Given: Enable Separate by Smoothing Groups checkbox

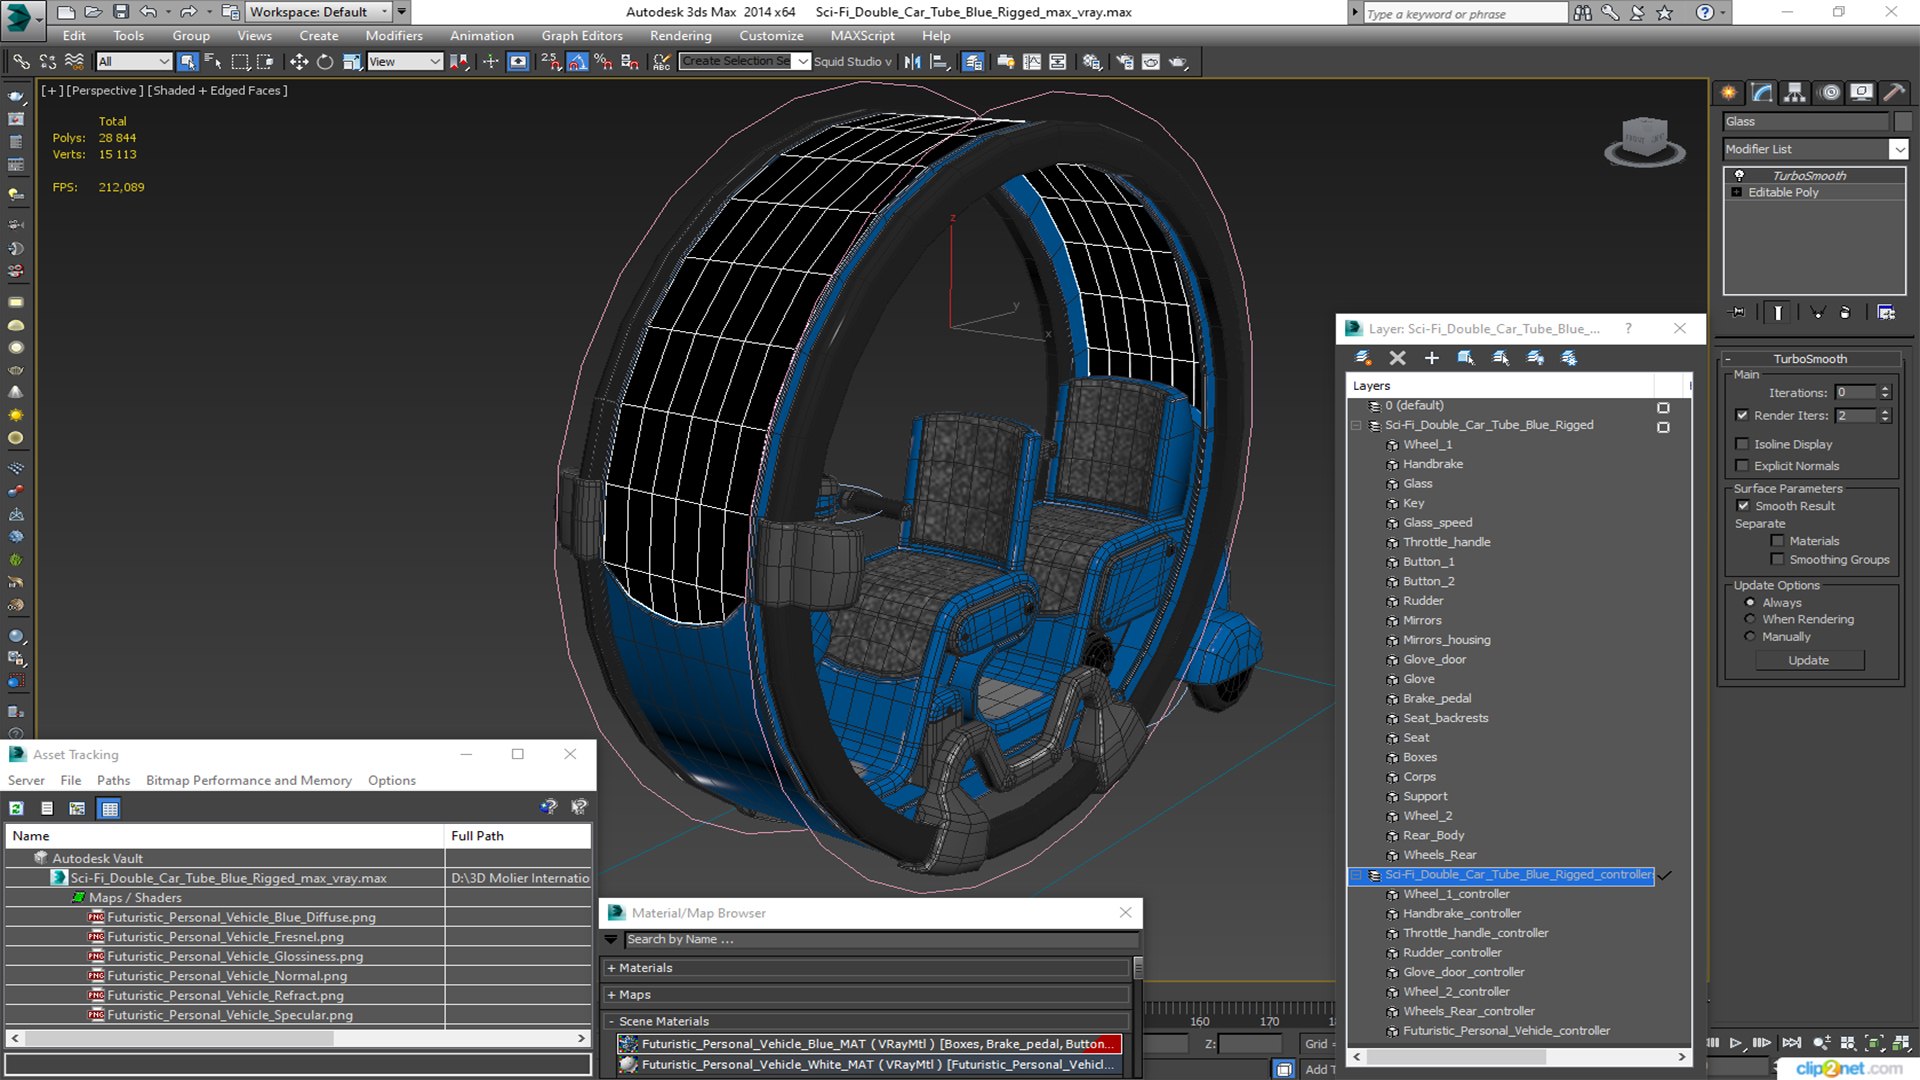Looking at the screenshot, I should click(1777, 560).
